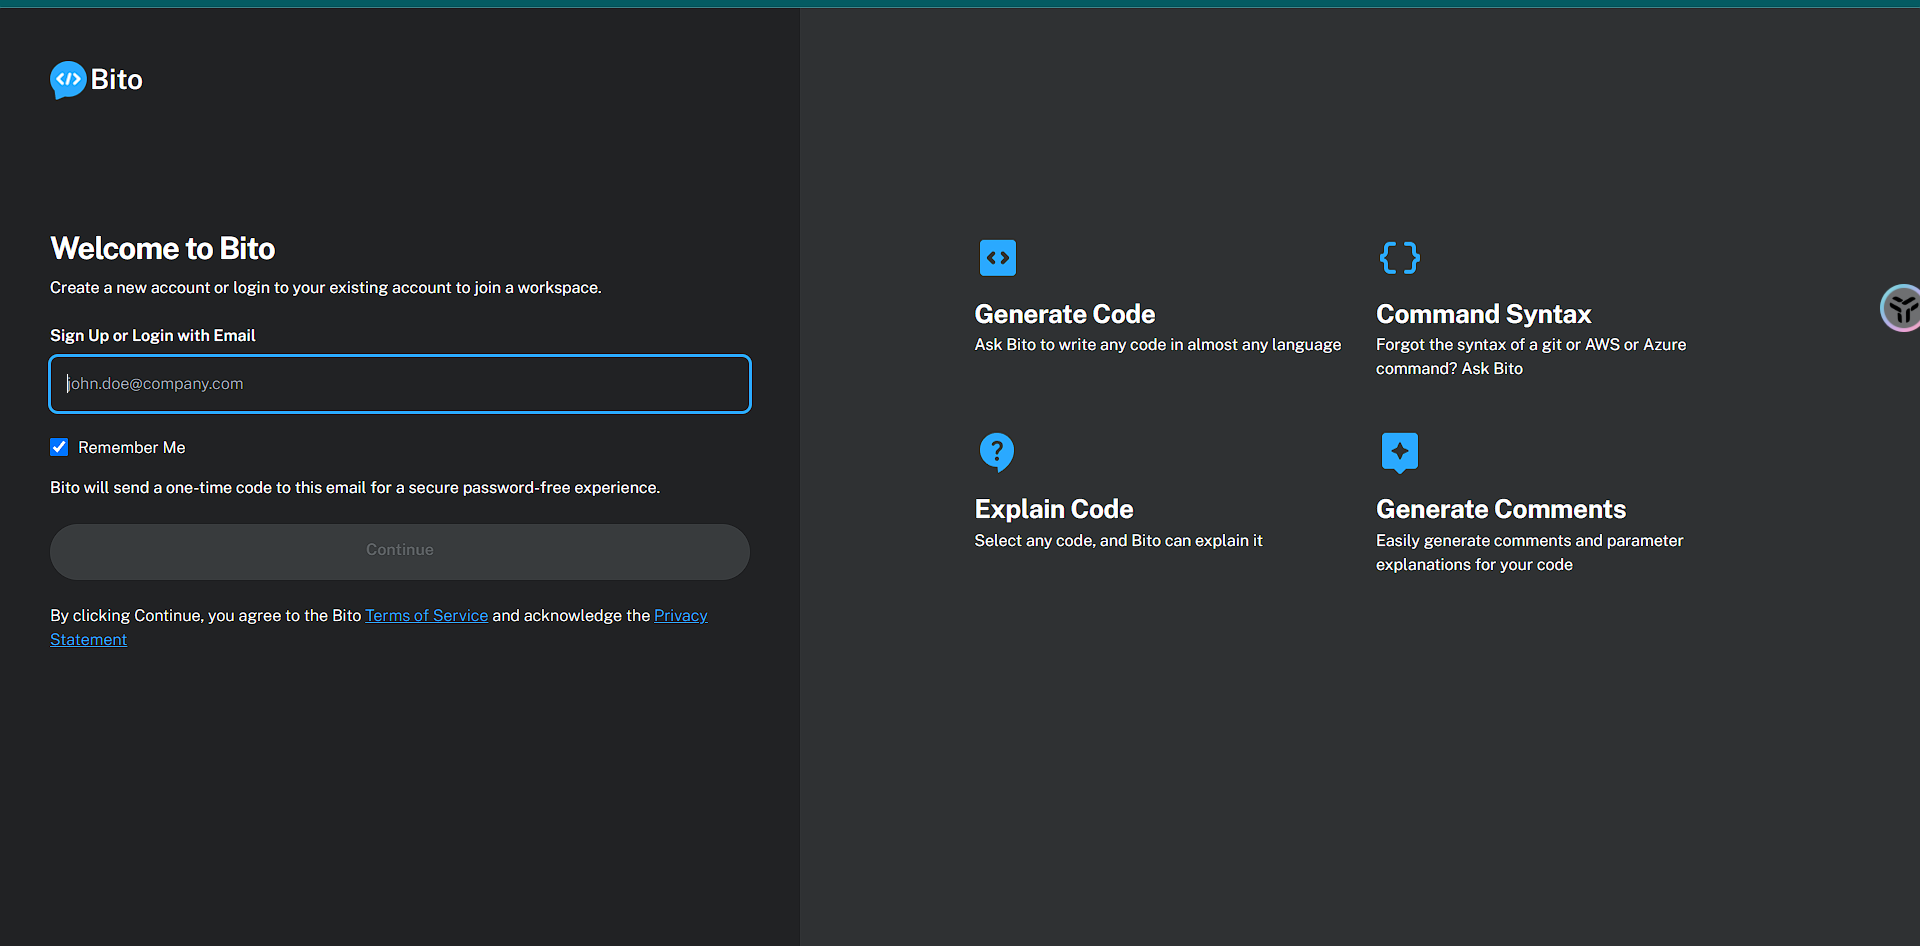Click 'Easily generate comments and parameter' description
This screenshot has width=1920, height=946.
(1530, 552)
